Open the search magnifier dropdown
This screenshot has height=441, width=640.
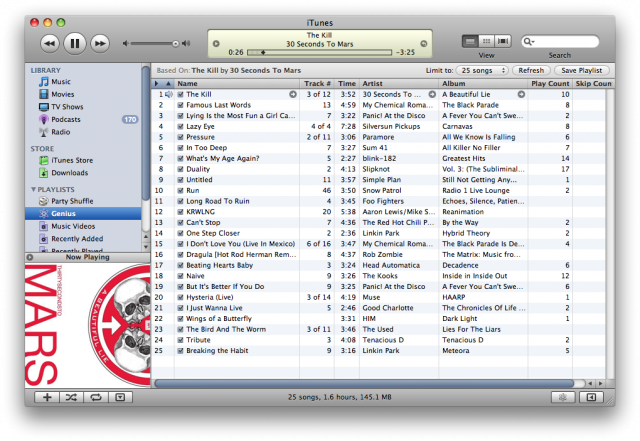click(529, 41)
